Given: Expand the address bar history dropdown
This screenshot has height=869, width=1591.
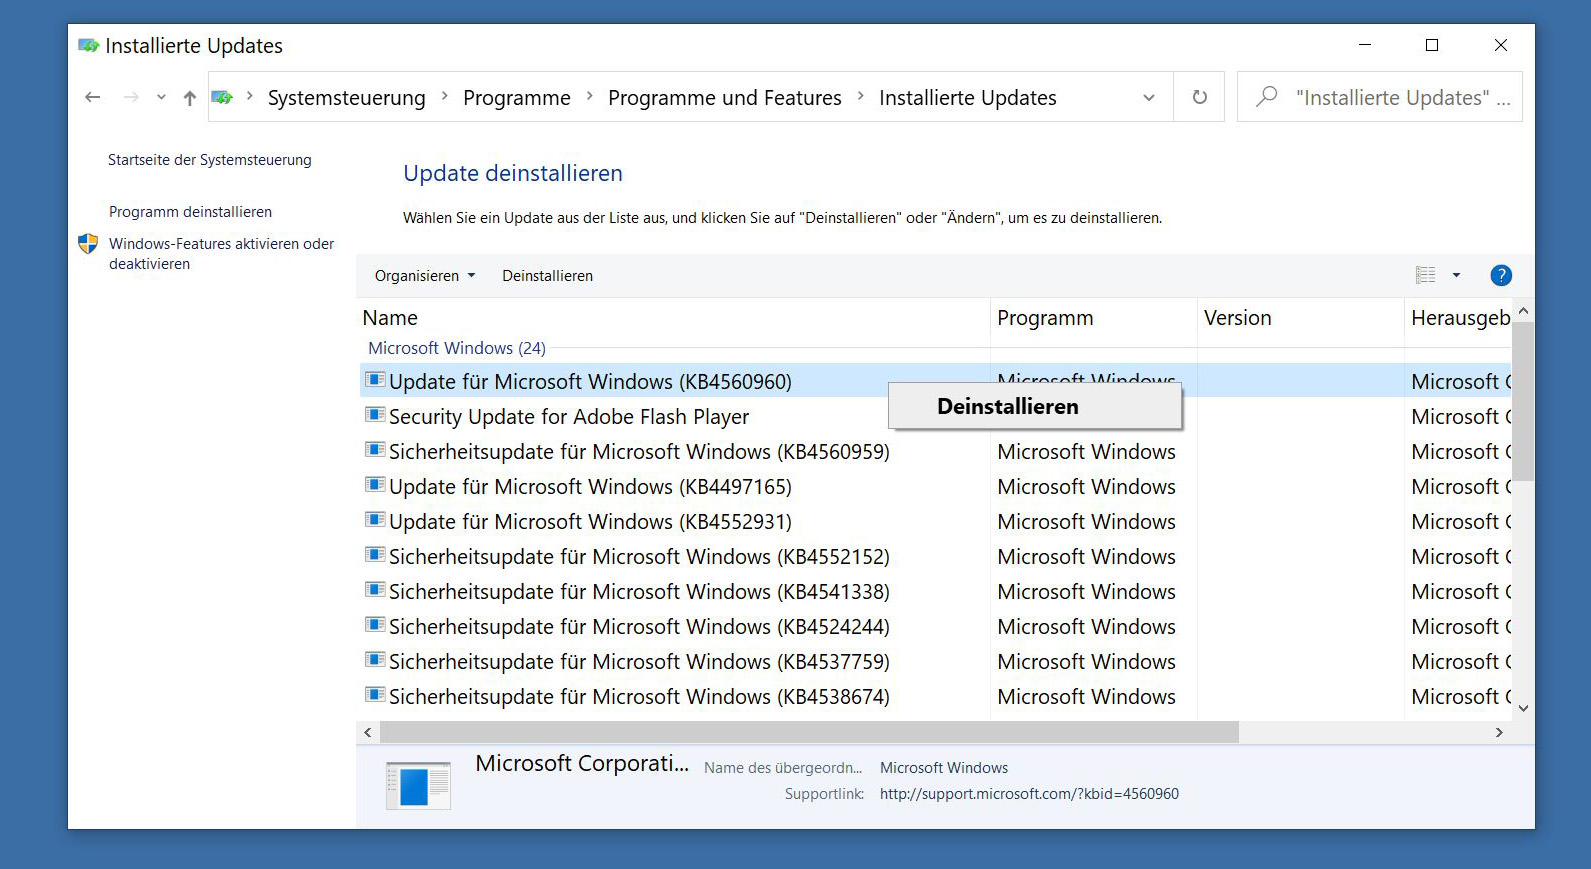Looking at the screenshot, I should 1148,97.
